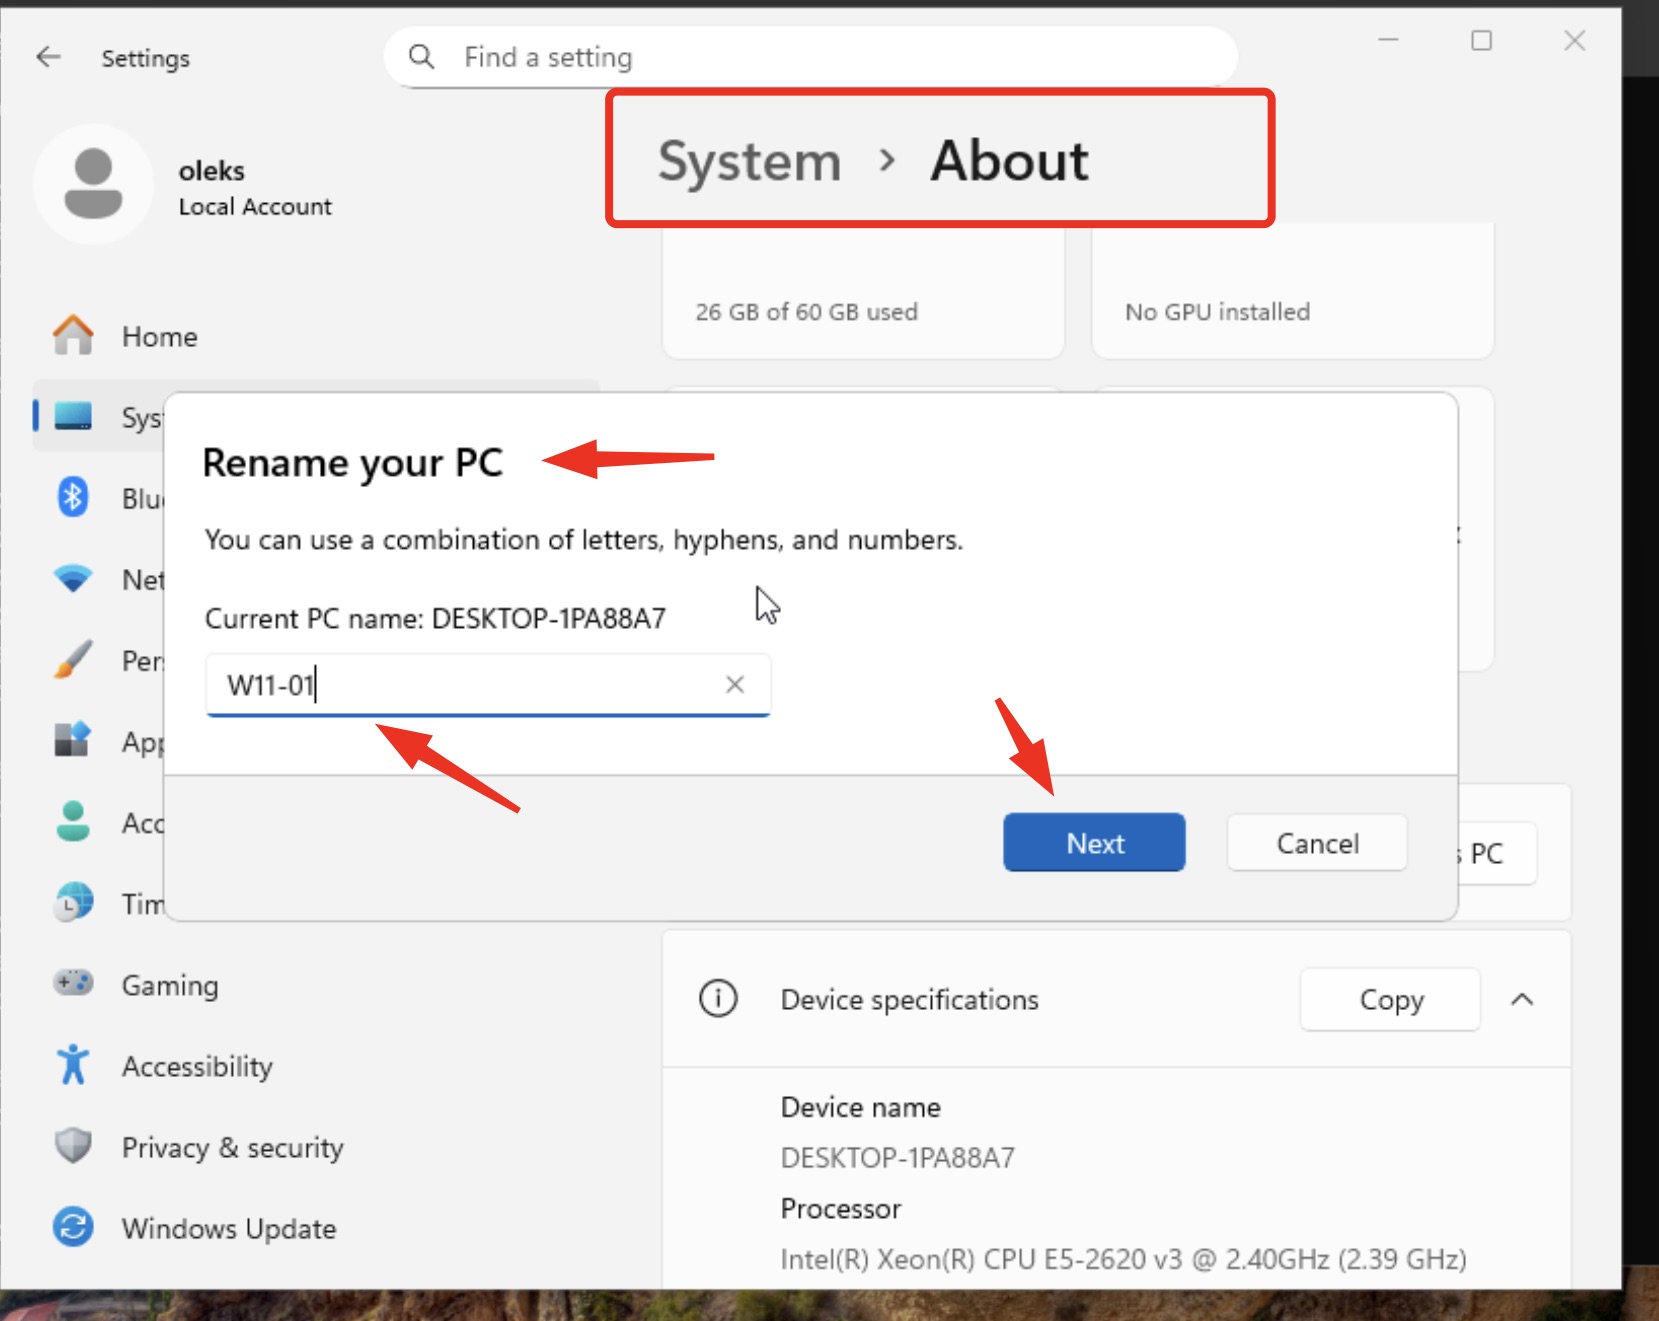The height and width of the screenshot is (1321, 1659).
Task: Go to System in the breadcrumb
Action: [749, 161]
